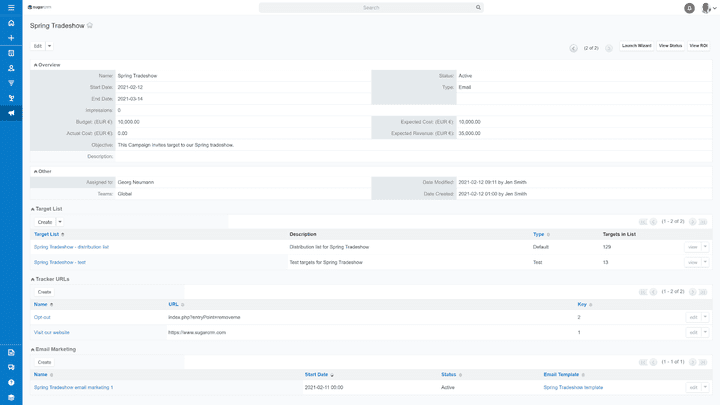Image resolution: width=720 pixels, height=405 pixels.
Task: Open the Target List Create dropdown arrow
Action: [60, 222]
